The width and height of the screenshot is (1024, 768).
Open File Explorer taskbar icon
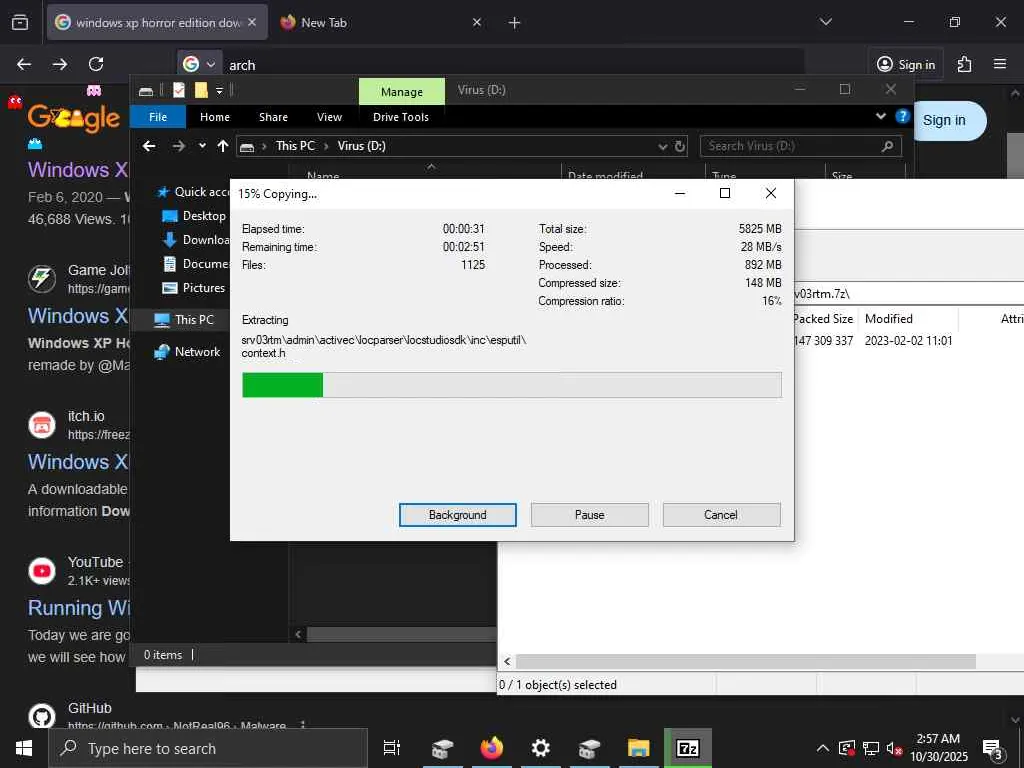(x=638, y=748)
